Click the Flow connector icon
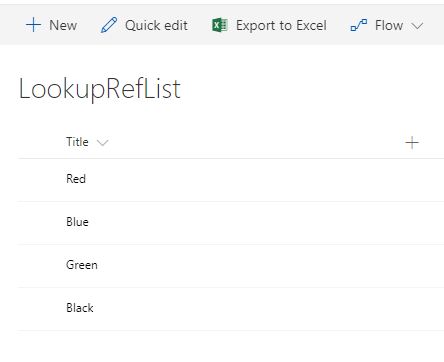The image size is (444, 362). 359,25
